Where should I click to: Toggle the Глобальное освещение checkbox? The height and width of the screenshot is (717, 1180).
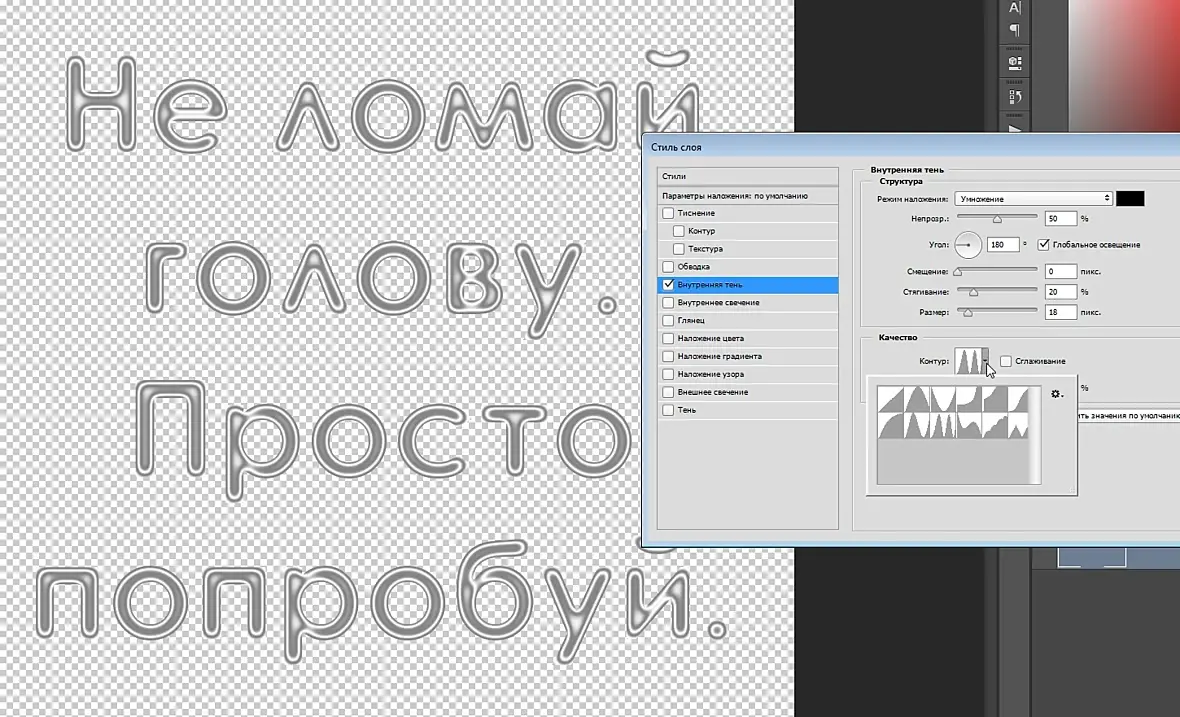1043,245
